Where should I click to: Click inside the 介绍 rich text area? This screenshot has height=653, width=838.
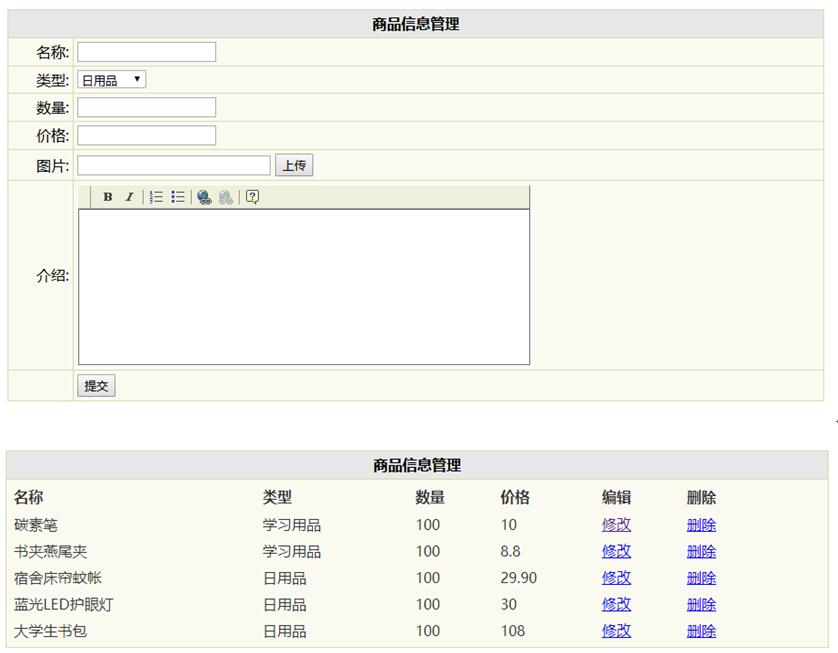tap(304, 287)
